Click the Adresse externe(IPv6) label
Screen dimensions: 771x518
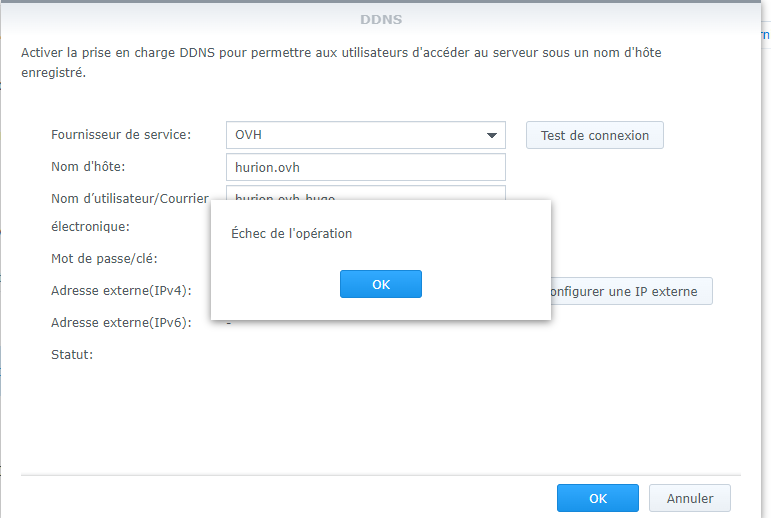click(121, 322)
